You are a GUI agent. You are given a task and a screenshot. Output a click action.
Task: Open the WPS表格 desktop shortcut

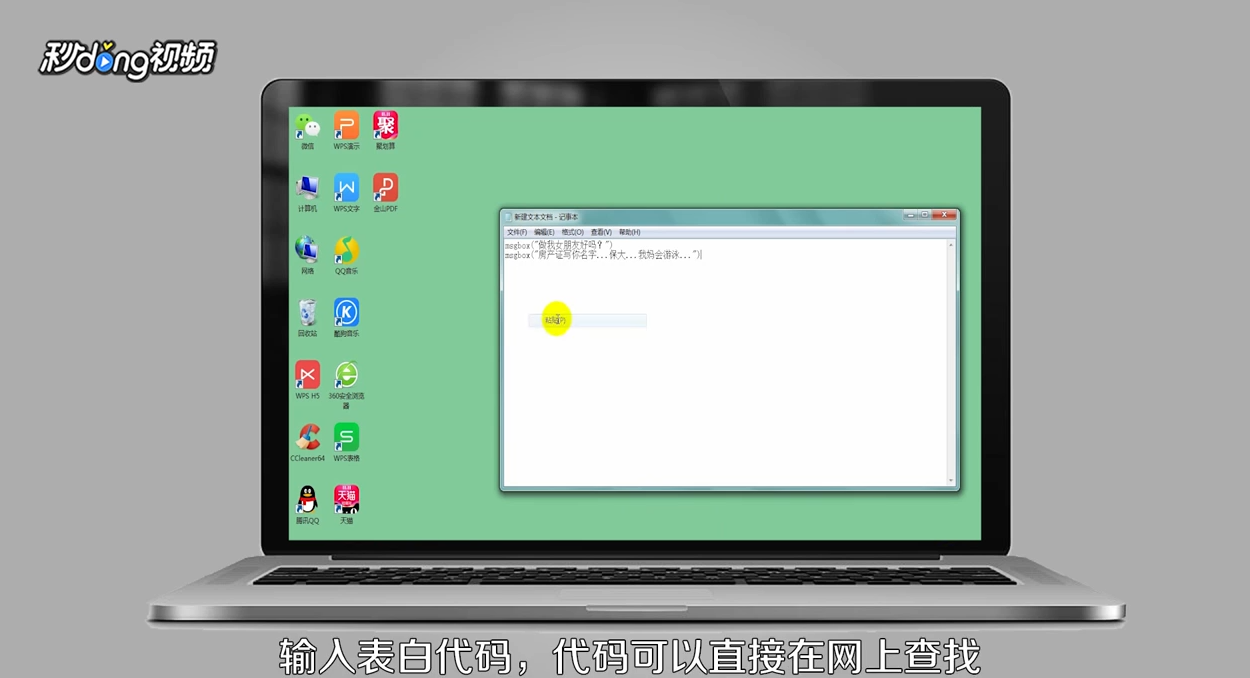(346, 443)
